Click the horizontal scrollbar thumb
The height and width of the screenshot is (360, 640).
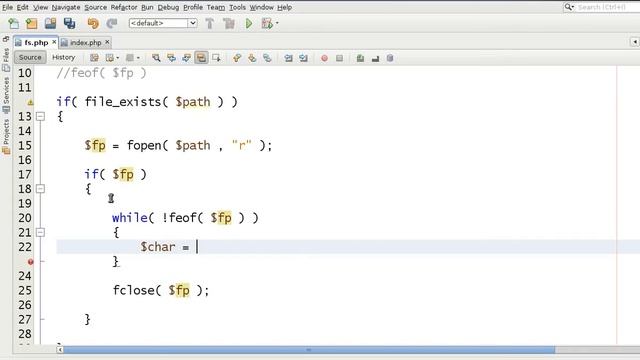point(309,350)
